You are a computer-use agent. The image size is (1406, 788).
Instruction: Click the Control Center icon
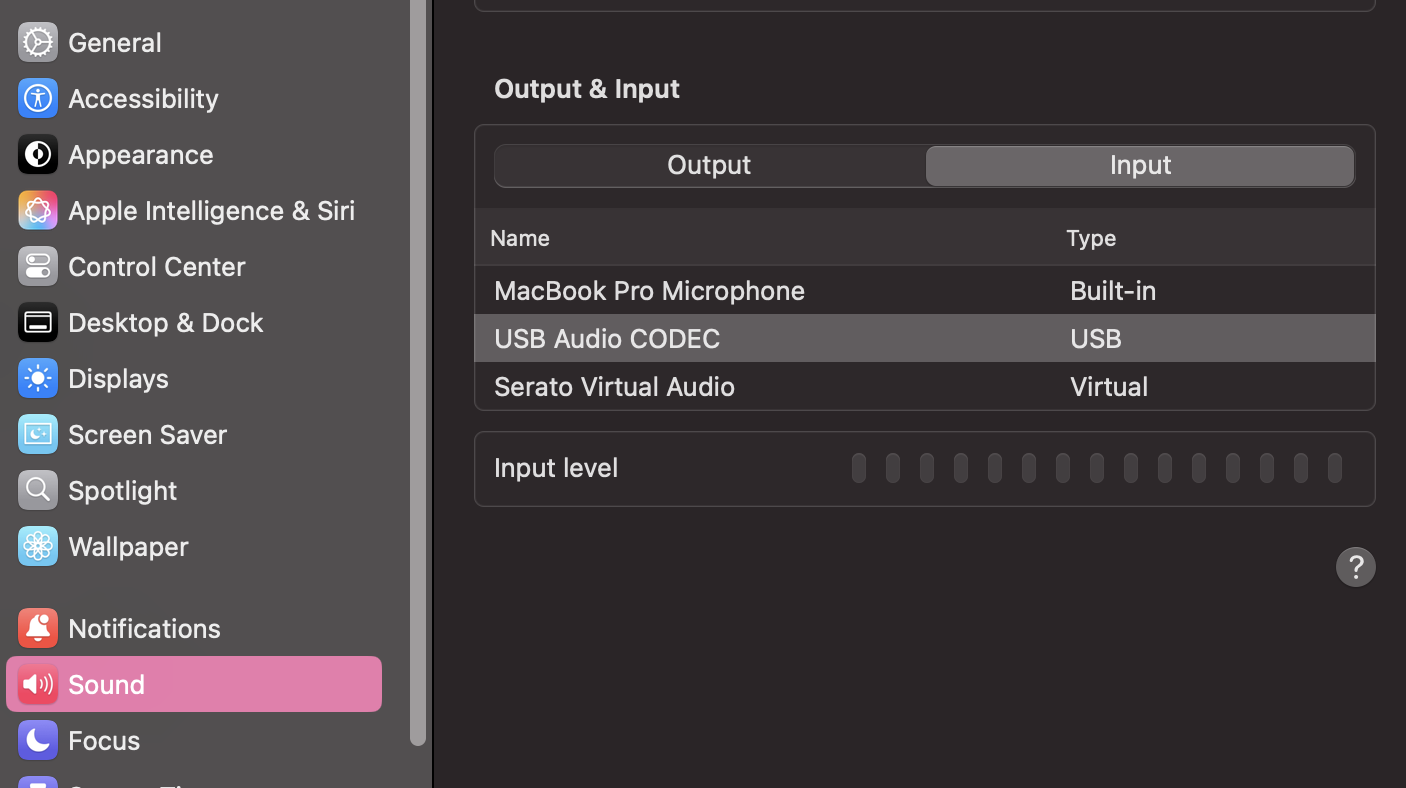coord(38,266)
